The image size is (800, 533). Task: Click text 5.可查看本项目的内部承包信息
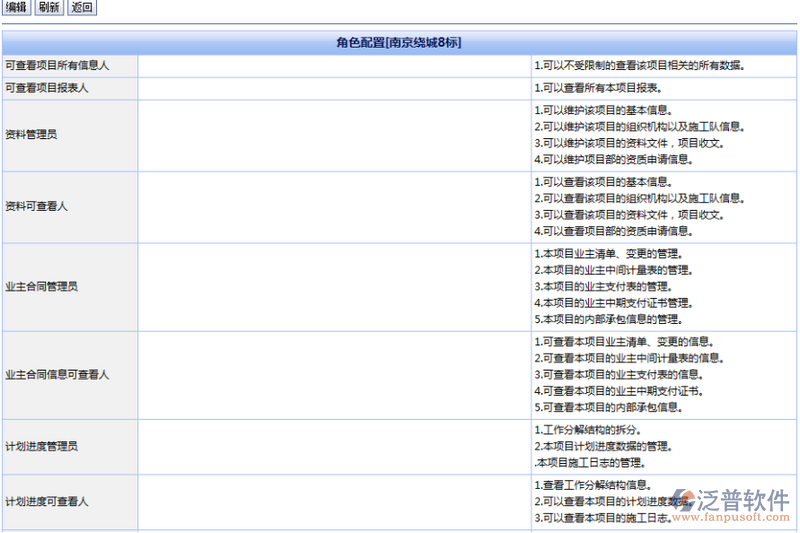(x=609, y=408)
